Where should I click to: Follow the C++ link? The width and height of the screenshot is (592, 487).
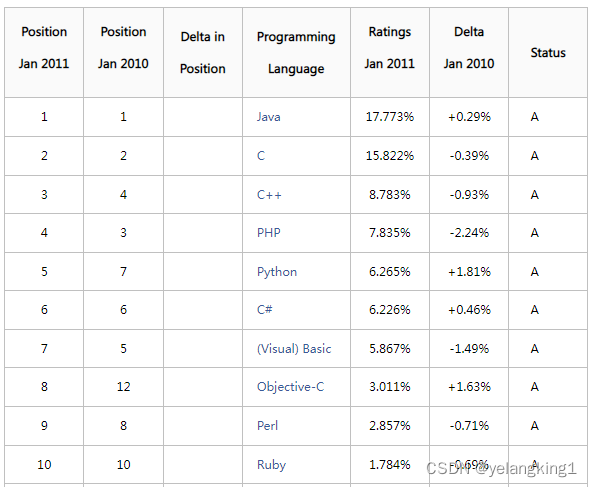pyautogui.click(x=269, y=195)
